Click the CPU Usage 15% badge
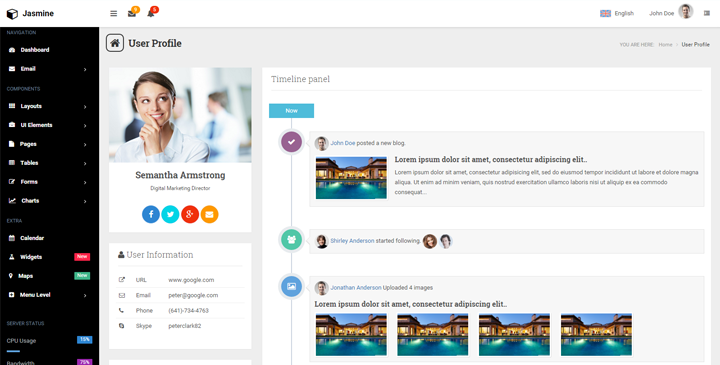 coord(84,340)
